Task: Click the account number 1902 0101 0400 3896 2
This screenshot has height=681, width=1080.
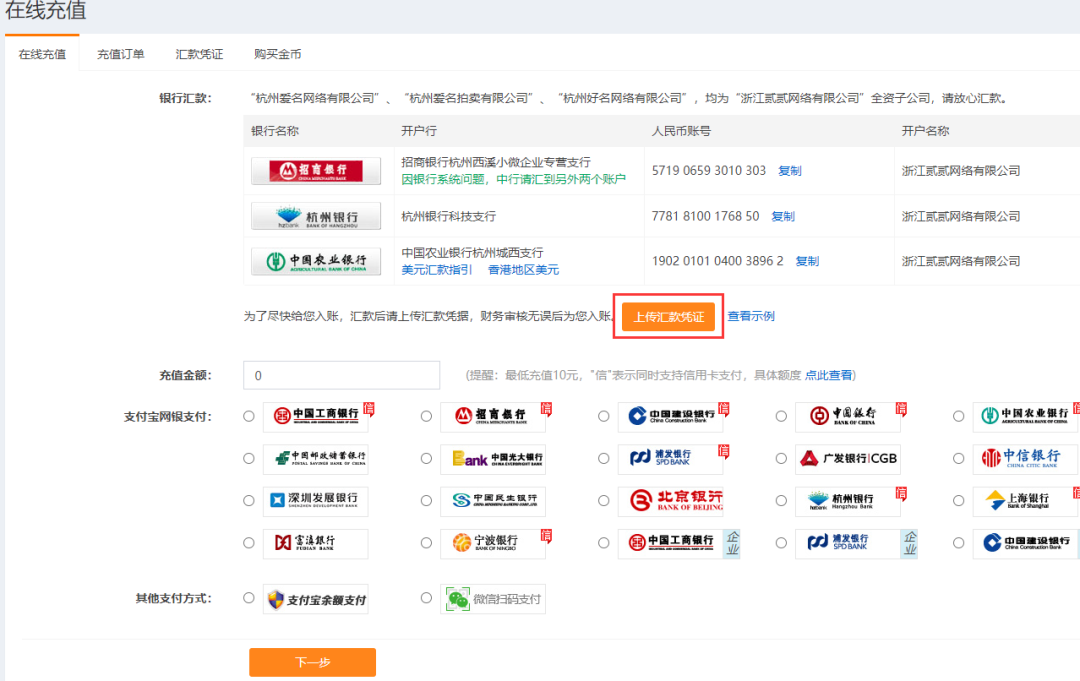Action: pos(718,261)
